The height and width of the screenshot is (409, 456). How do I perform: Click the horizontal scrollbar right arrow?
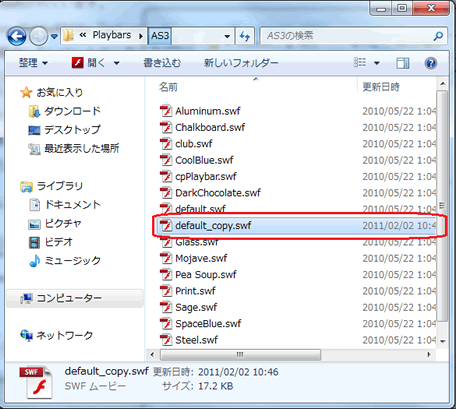point(429,355)
